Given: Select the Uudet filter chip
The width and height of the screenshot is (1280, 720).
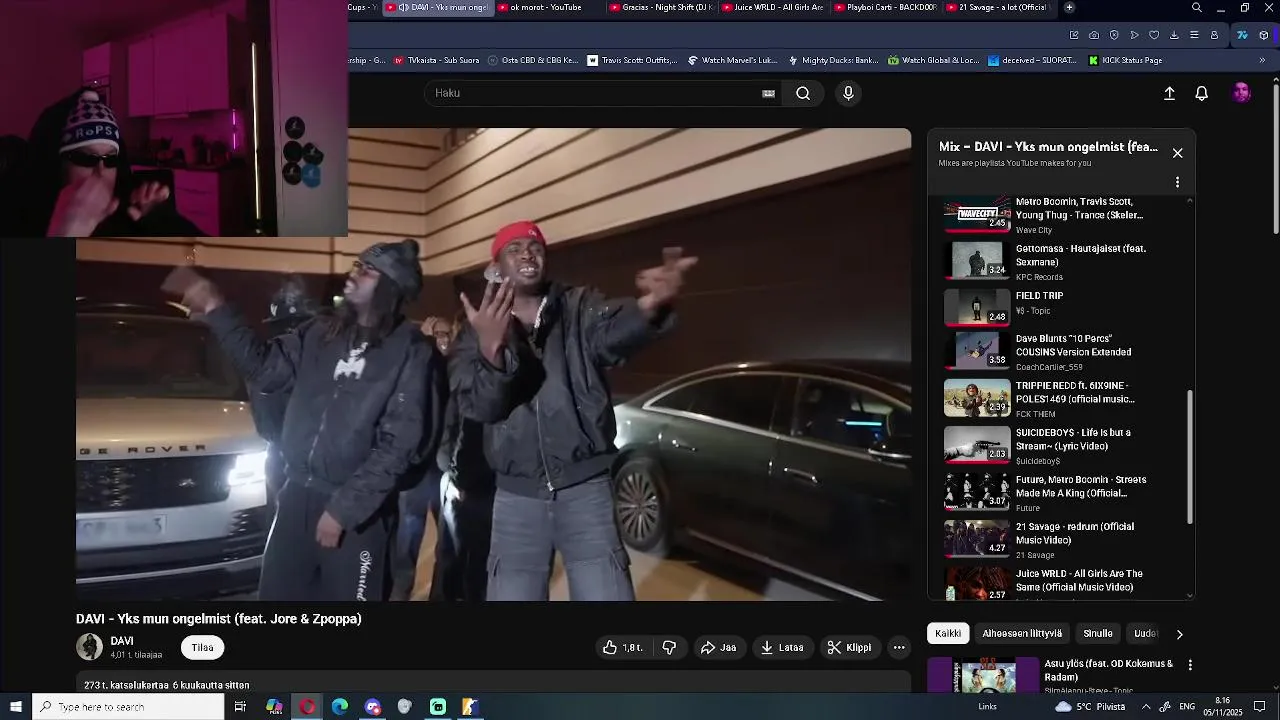Looking at the screenshot, I should pyautogui.click(x=1146, y=633).
